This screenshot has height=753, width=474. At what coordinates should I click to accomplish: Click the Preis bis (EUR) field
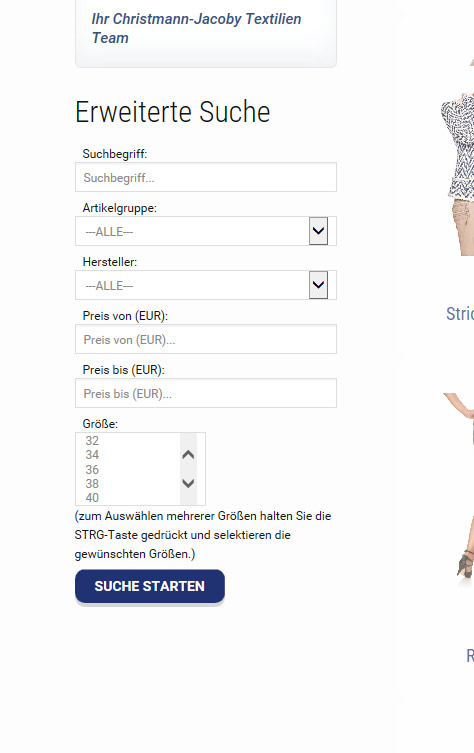point(206,393)
